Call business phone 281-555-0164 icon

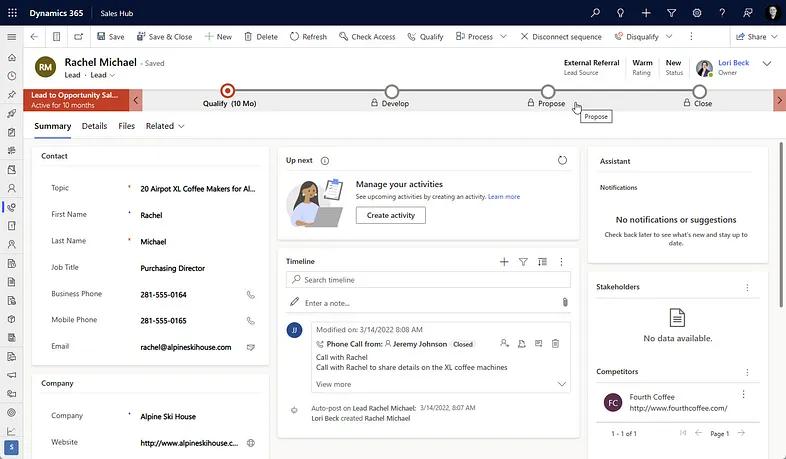[251, 295]
